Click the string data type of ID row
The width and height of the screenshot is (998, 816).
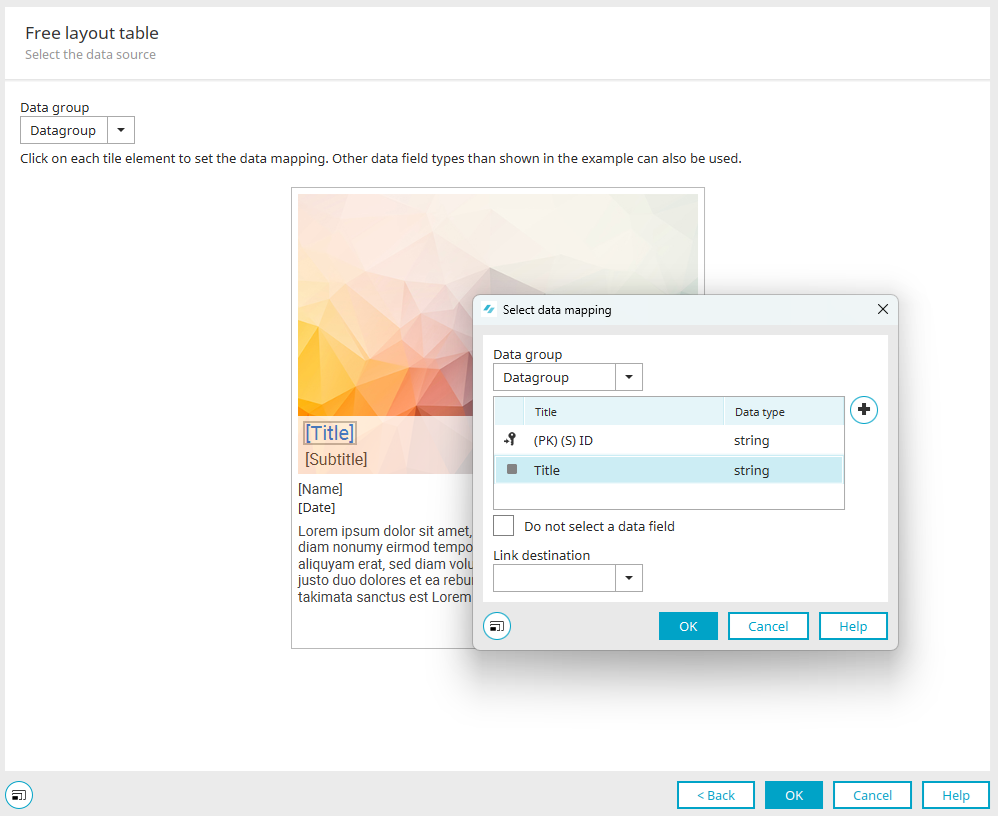[751, 440]
